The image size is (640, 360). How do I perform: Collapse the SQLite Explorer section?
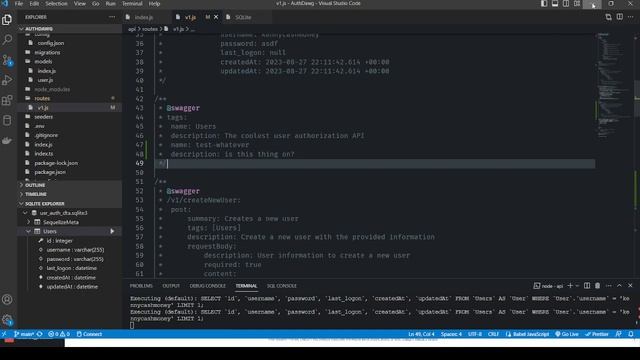69,203
